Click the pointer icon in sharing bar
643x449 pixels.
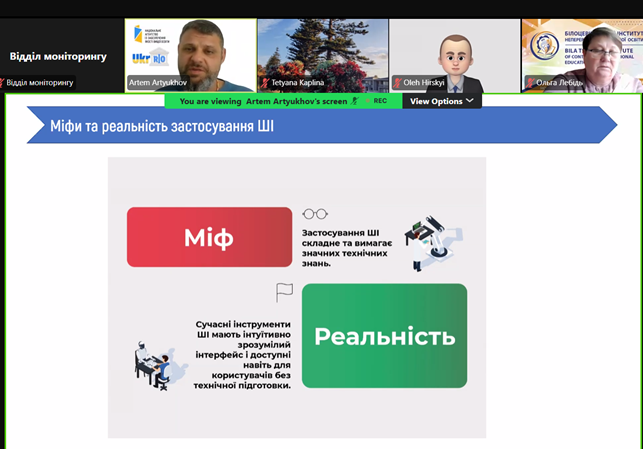(355, 101)
